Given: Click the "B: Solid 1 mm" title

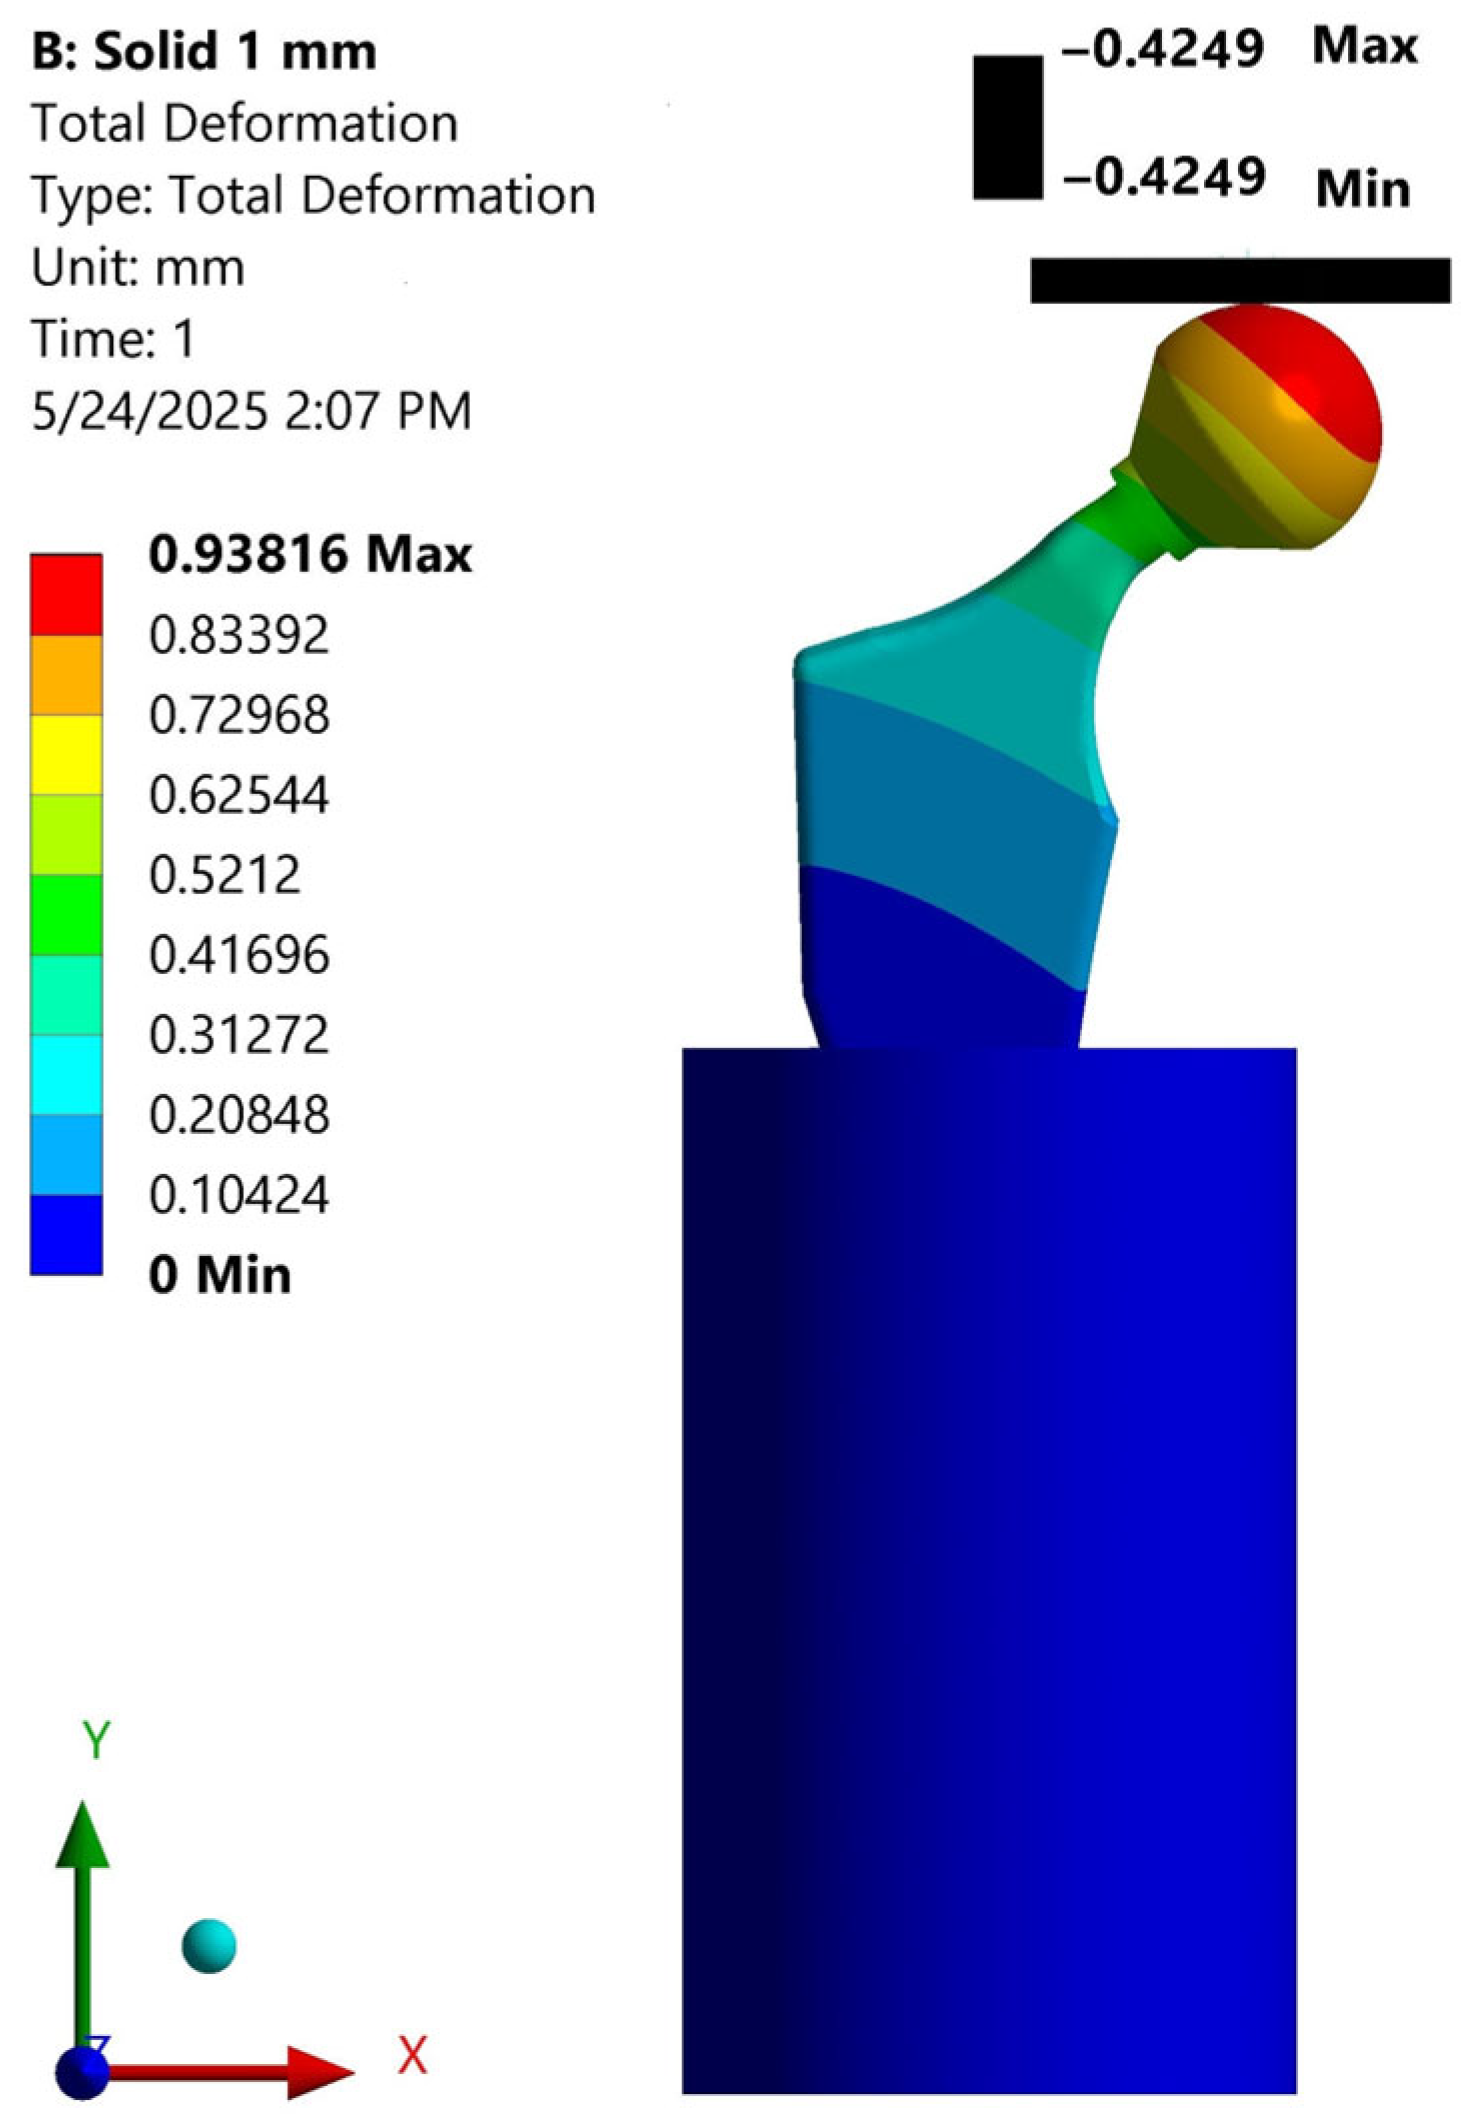Looking at the screenshot, I should [x=204, y=51].
